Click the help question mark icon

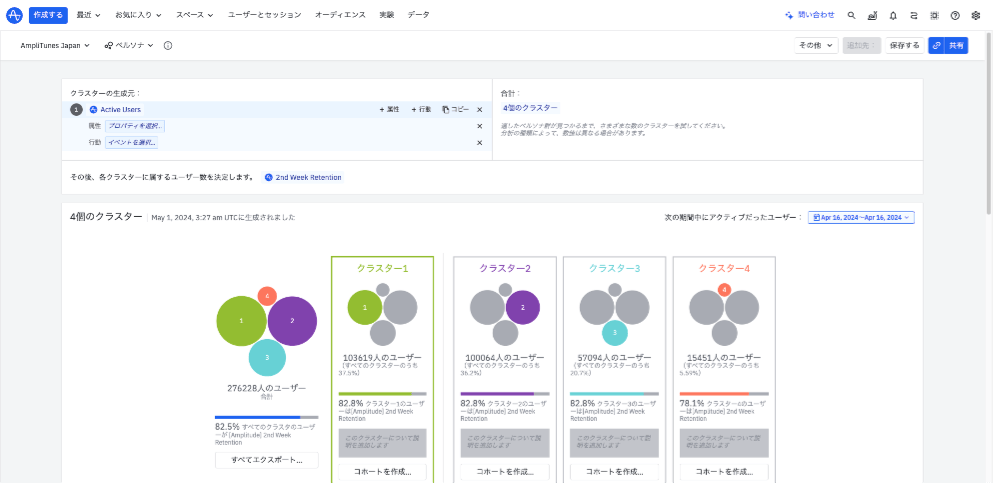pyautogui.click(x=955, y=16)
